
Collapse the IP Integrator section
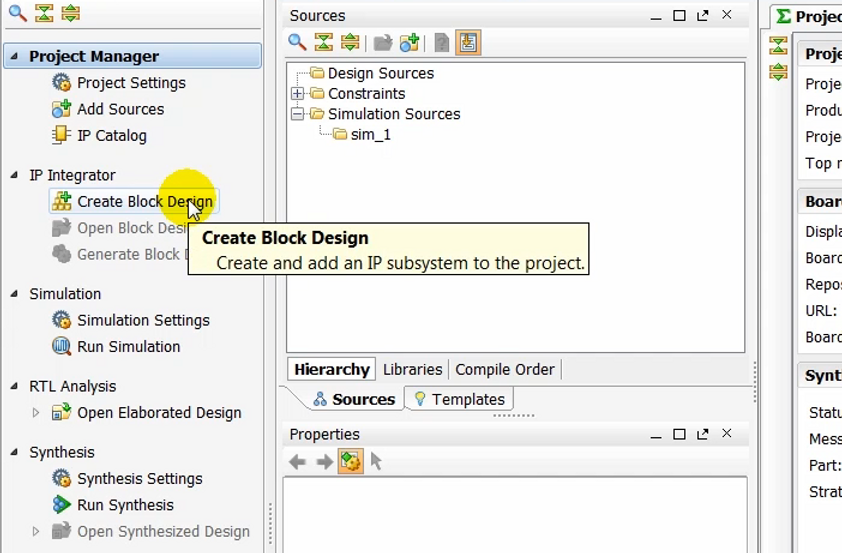tap(14, 175)
